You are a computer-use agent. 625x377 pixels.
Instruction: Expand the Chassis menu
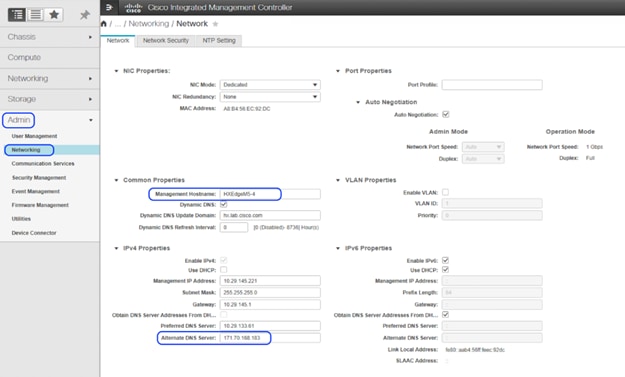pos(50,37)
